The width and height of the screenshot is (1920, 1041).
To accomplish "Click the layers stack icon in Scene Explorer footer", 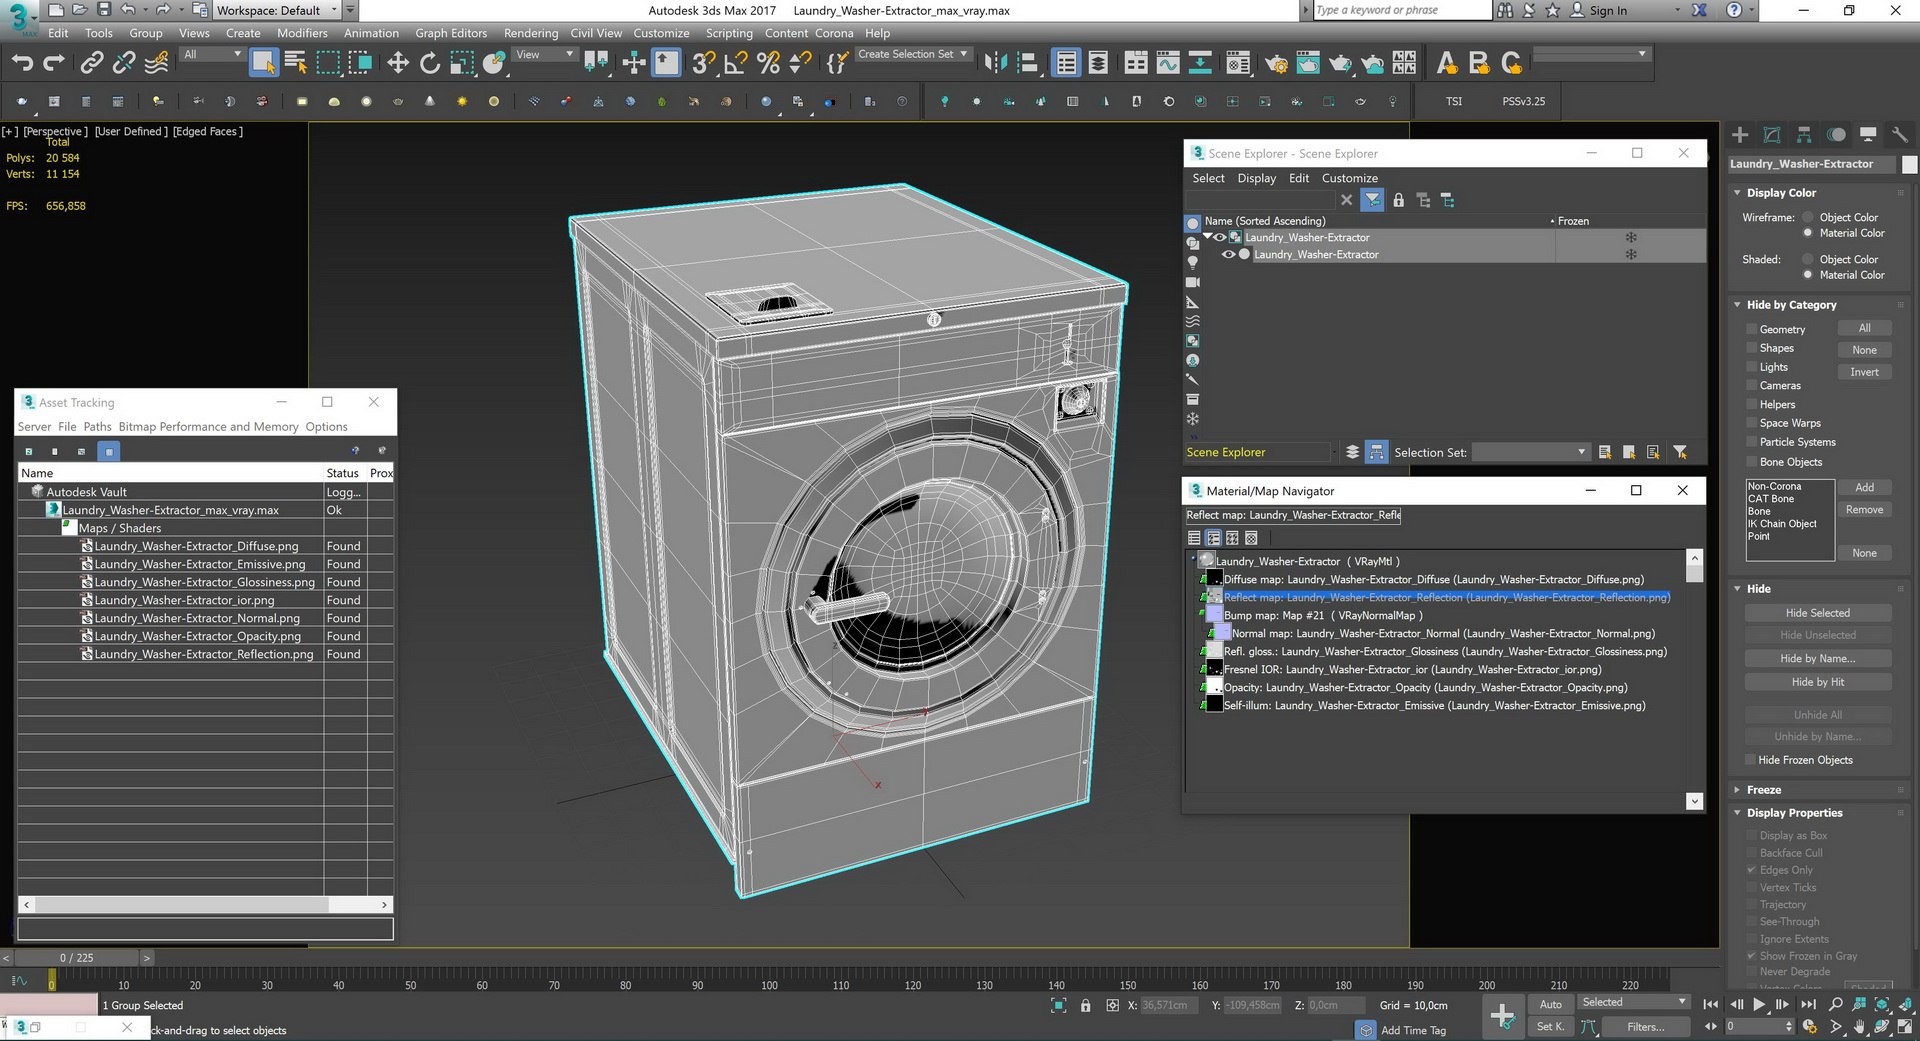I will point(1352,452).
